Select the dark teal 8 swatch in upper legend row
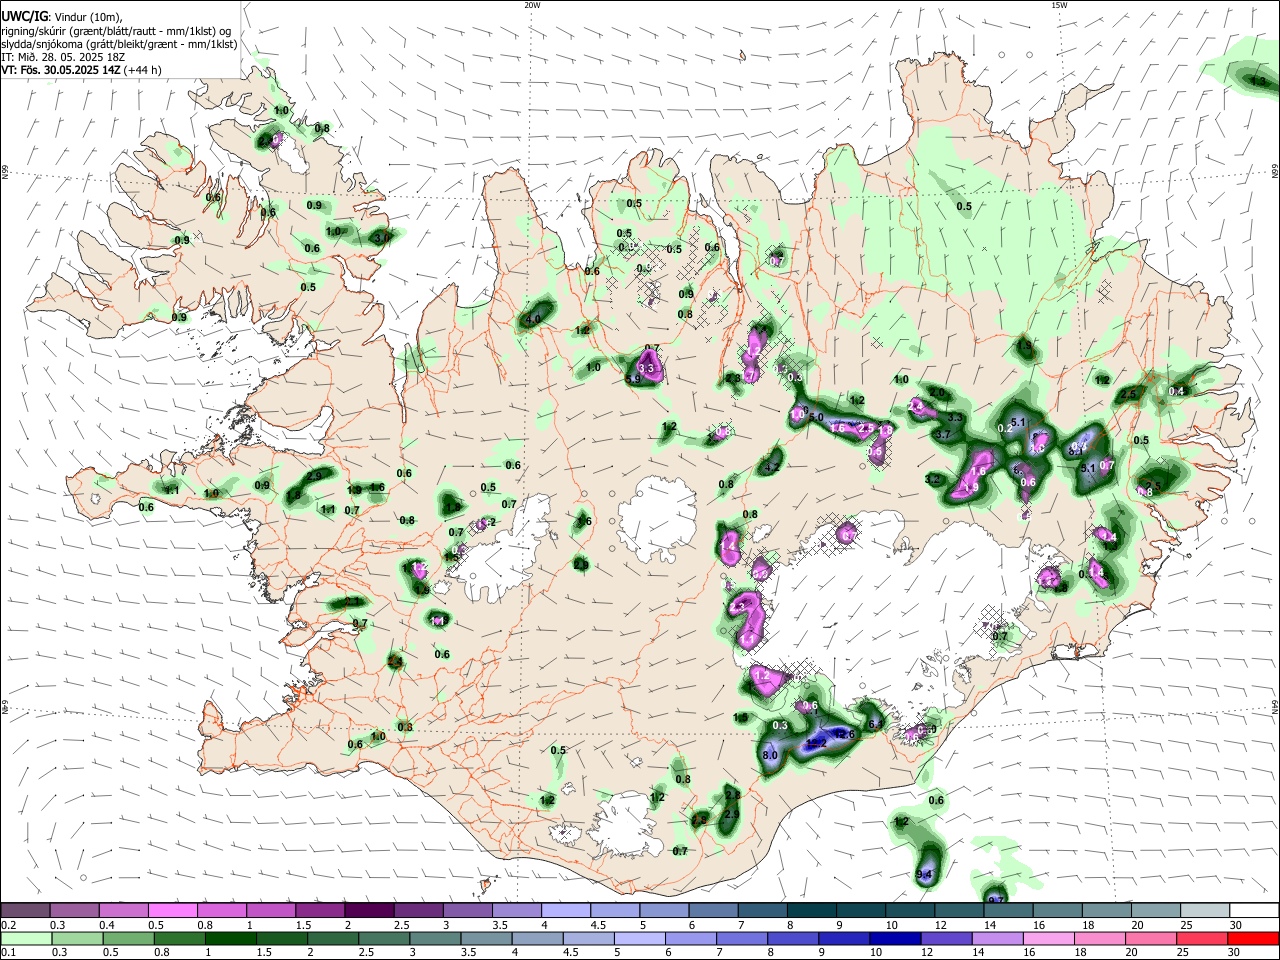1280x960 pixels. click(x=812, y=911)
